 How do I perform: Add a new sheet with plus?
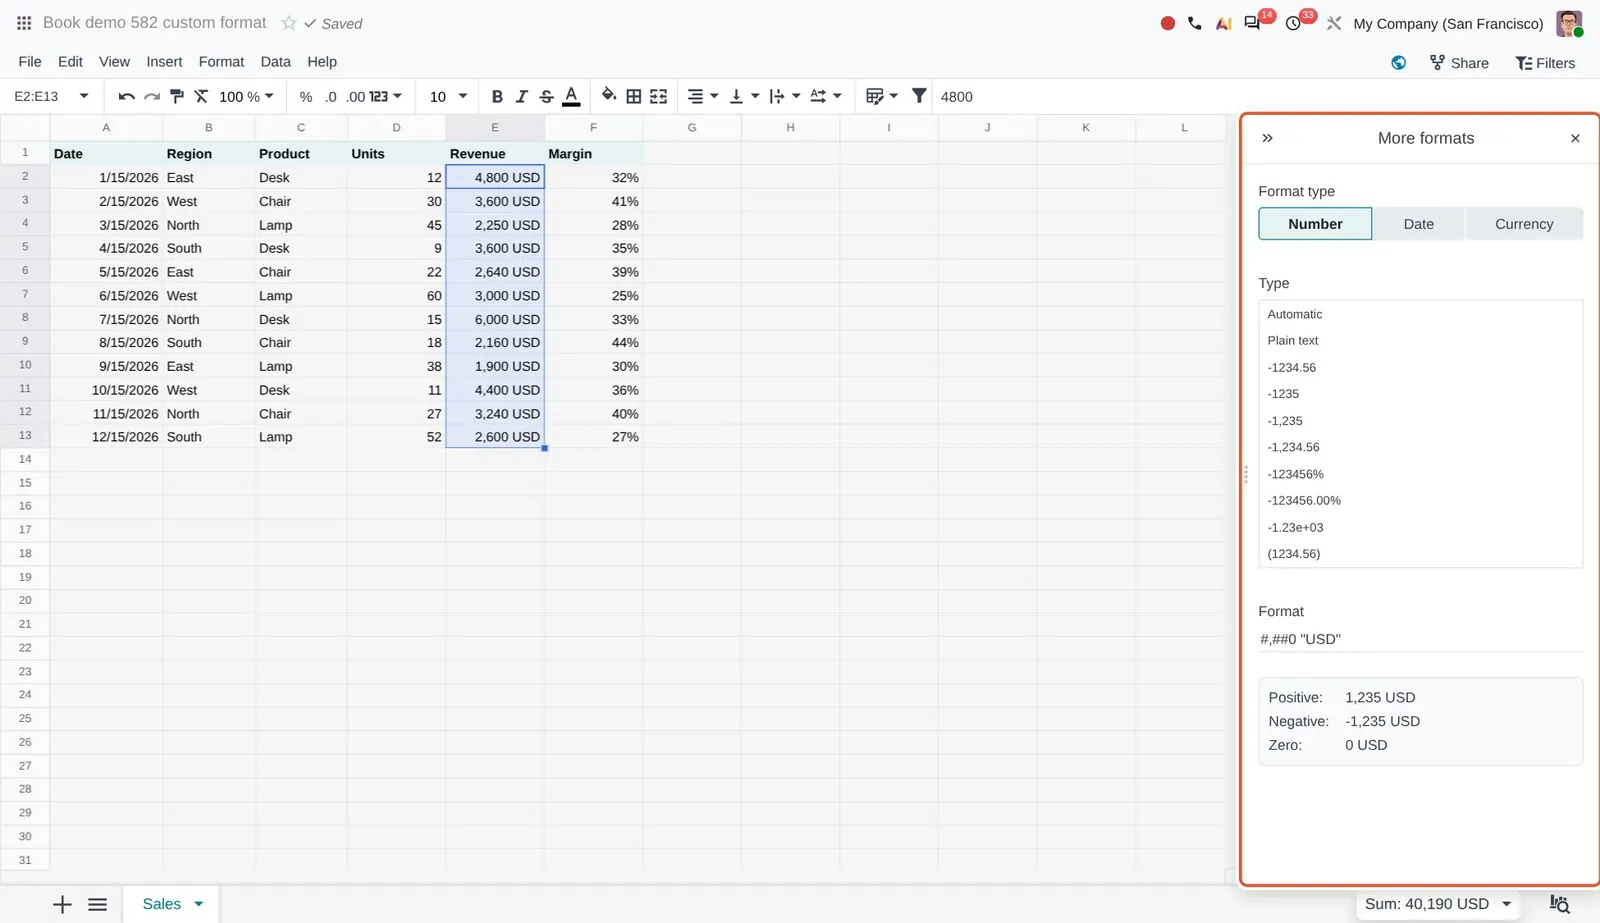tap(62, 904)
